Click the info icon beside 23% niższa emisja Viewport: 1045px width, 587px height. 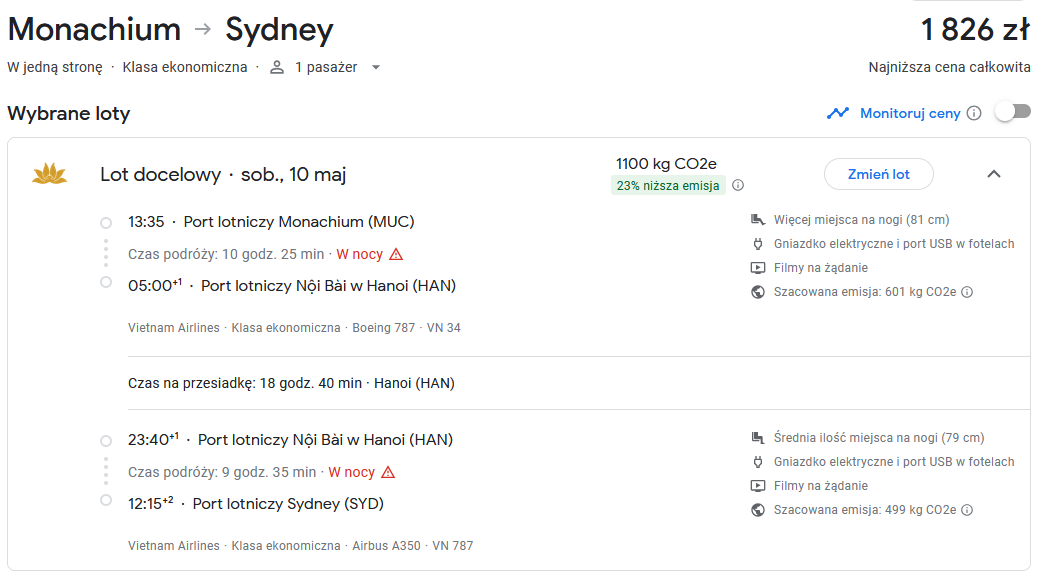point(738,185)
